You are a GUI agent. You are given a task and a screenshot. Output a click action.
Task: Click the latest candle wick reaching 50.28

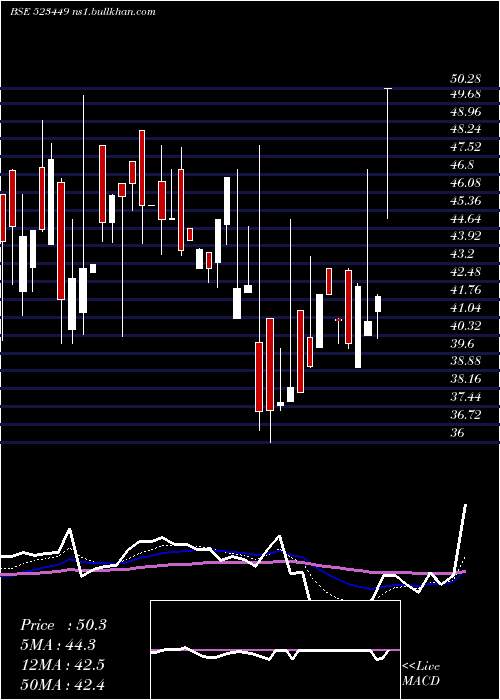(388, 154)
